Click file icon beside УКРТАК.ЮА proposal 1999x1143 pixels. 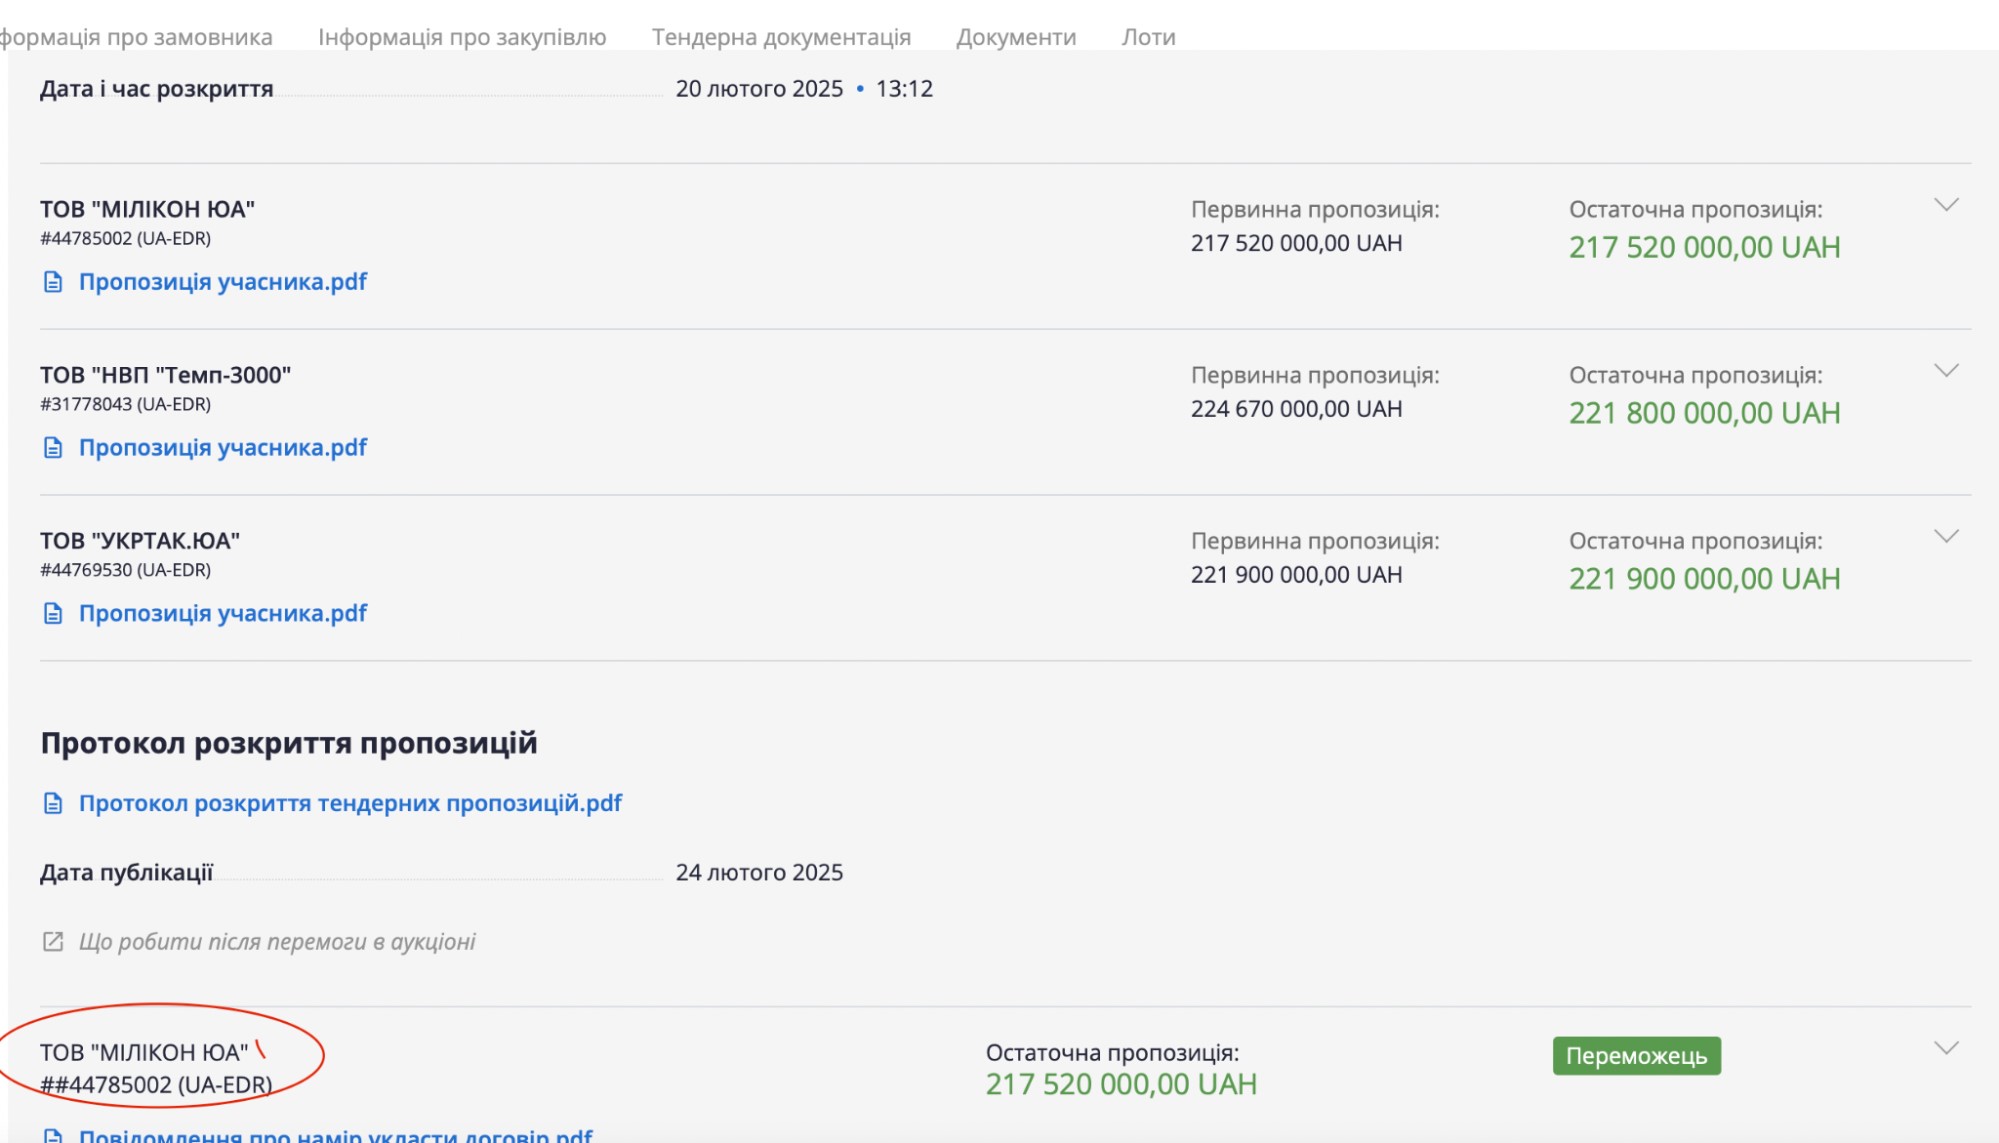53,614
